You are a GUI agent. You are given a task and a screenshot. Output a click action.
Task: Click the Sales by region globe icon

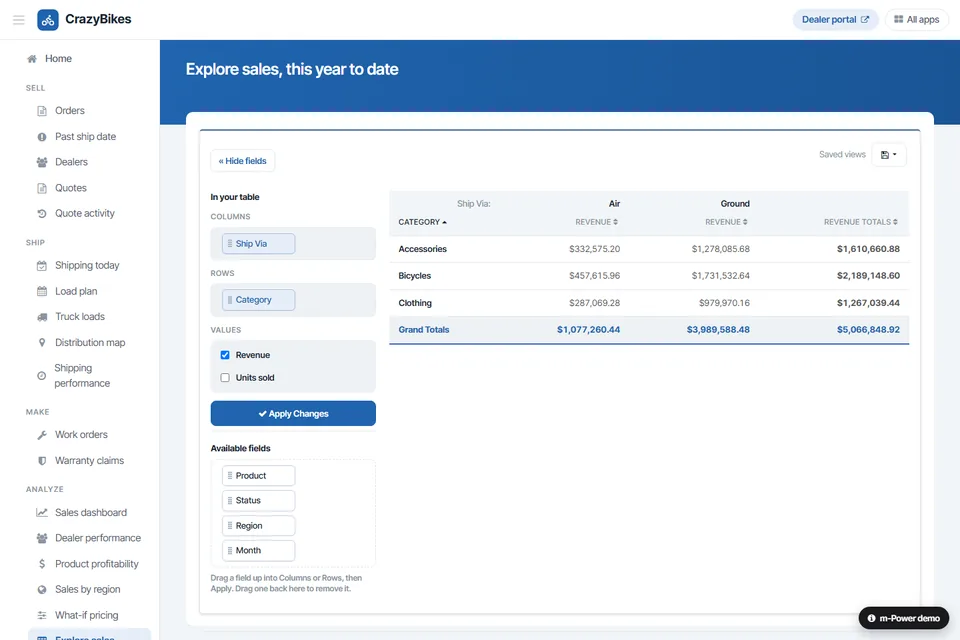point(42,590)
